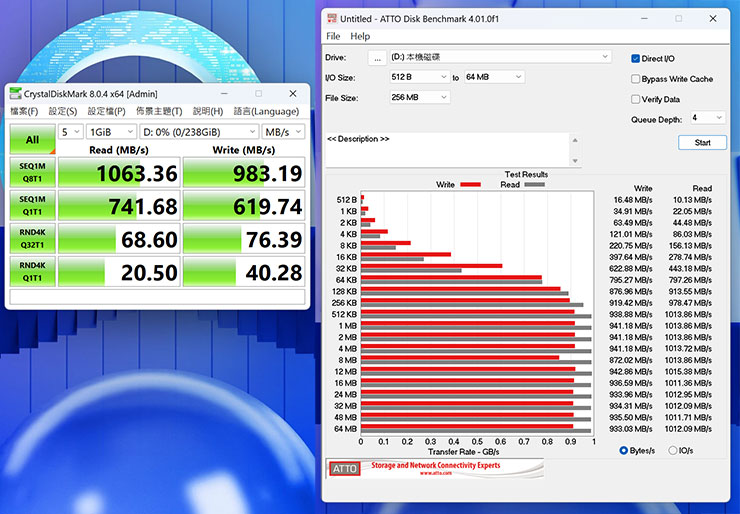This screenshot has height=514, width=740.
Task: Click the All button in CrystalDiskMark
Action: (33, 139)
